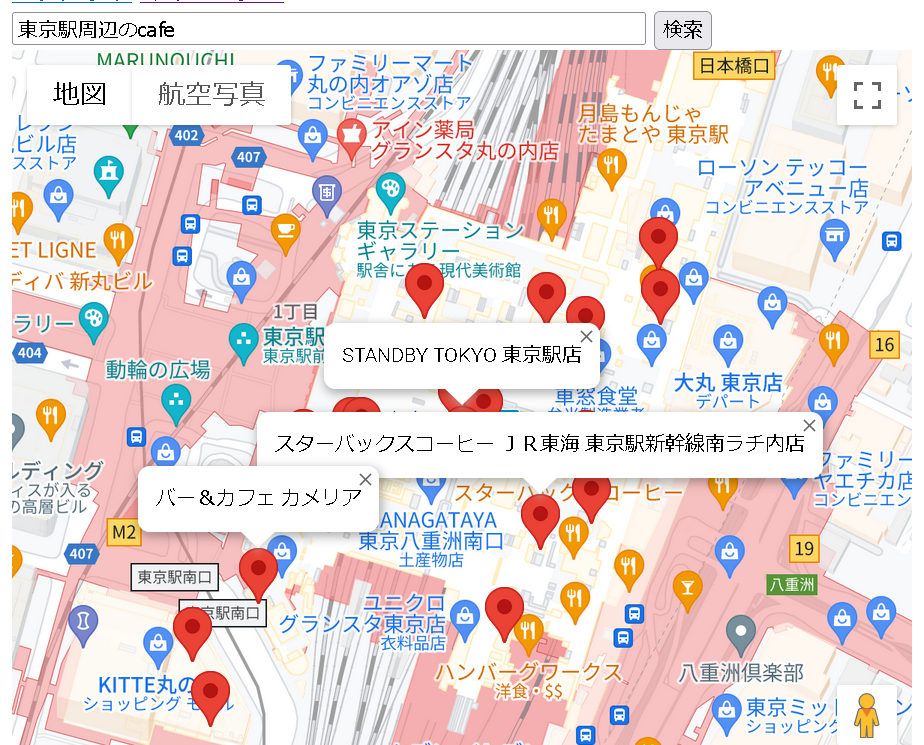Click the ファミリーマート 丸の内オアゾ店 label
924x745 pixels.
[x=390, y=74]
